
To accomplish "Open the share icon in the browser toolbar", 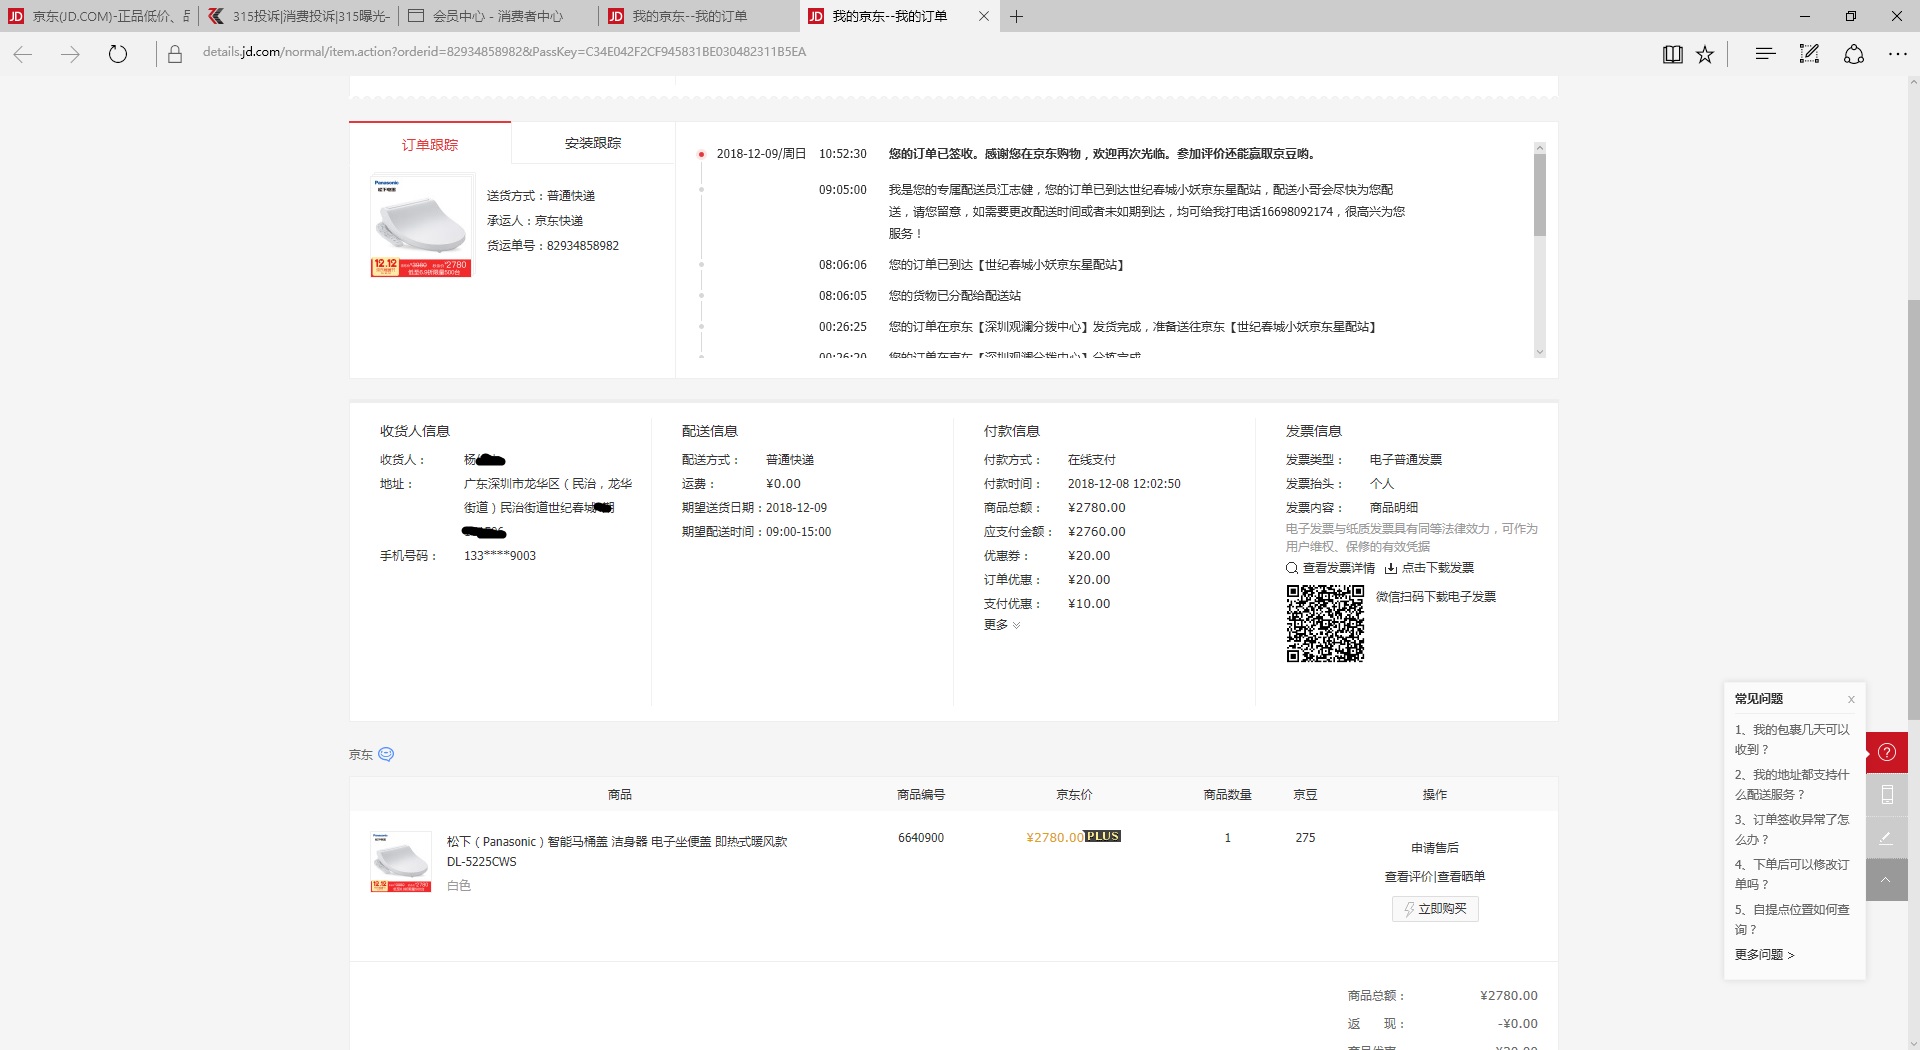I will (1853, 54).
